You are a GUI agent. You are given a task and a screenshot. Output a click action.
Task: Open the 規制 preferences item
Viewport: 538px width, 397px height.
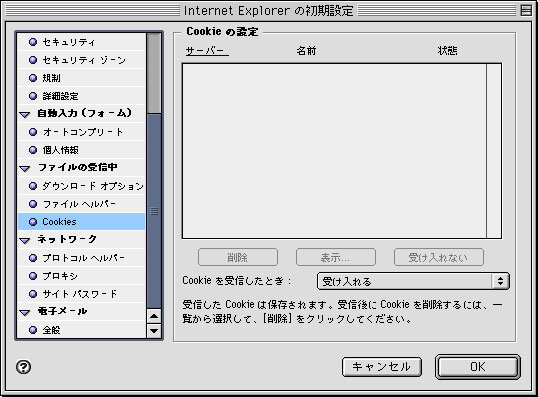[82, 78]
